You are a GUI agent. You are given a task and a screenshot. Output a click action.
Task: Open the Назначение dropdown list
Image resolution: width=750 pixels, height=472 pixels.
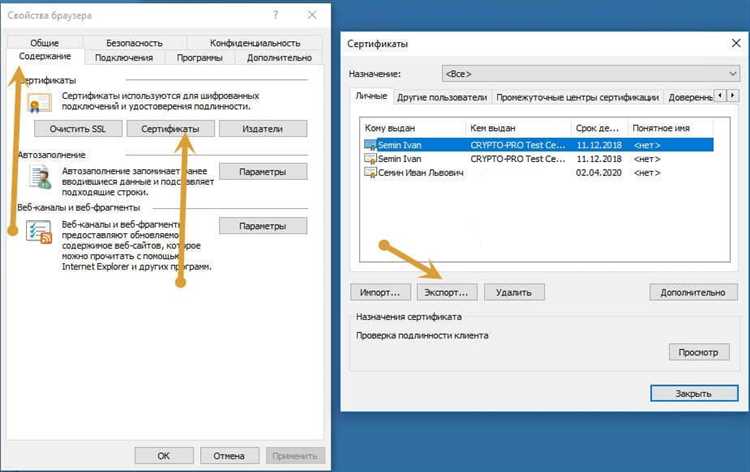[x=590, y=74]
